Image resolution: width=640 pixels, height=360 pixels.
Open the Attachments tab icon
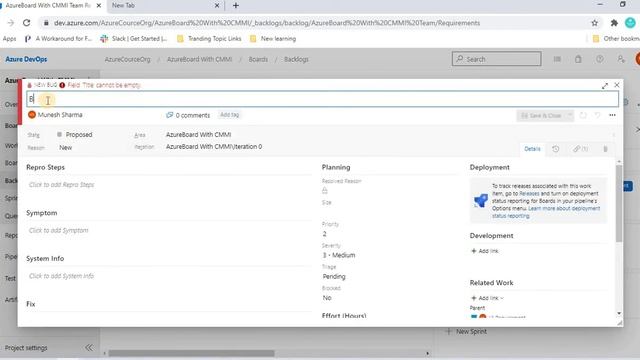pos(605,149)
